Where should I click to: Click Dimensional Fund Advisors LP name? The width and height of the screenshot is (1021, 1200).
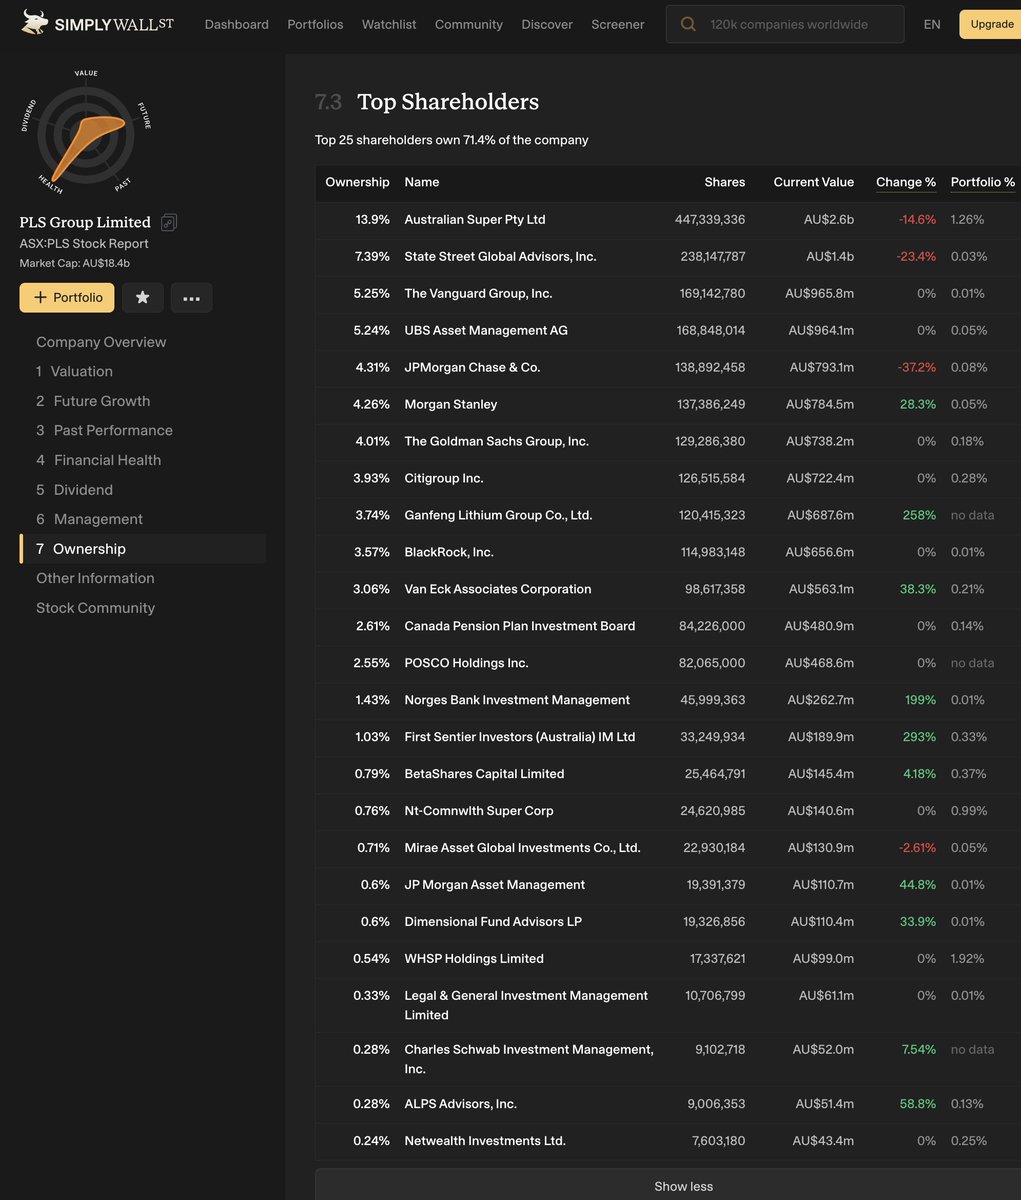(493, 922)
